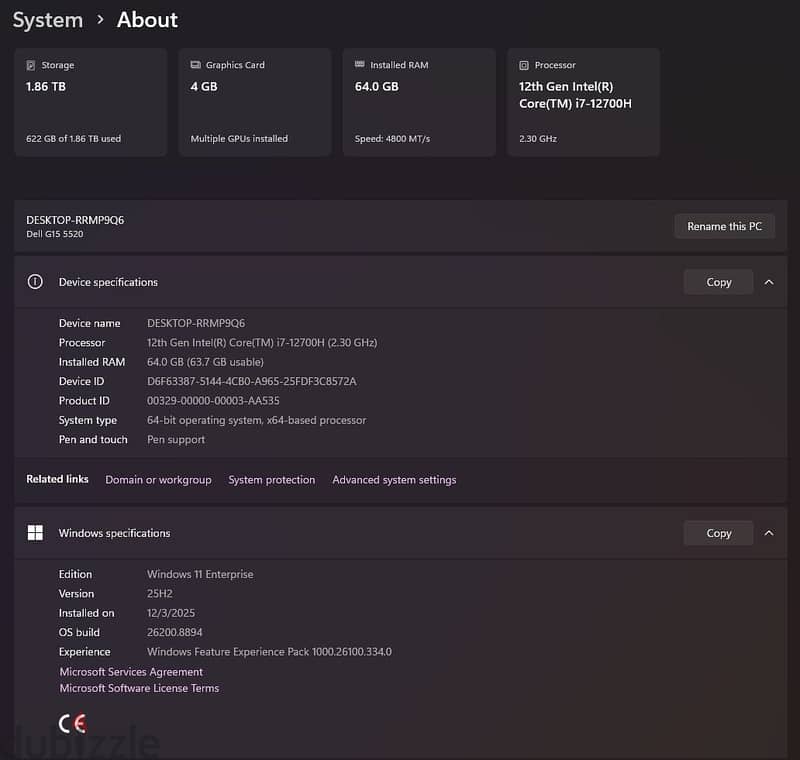This screenshot has width=800, height=760.
Task: Click the Processor card icon
Action: tap(524, 65)
